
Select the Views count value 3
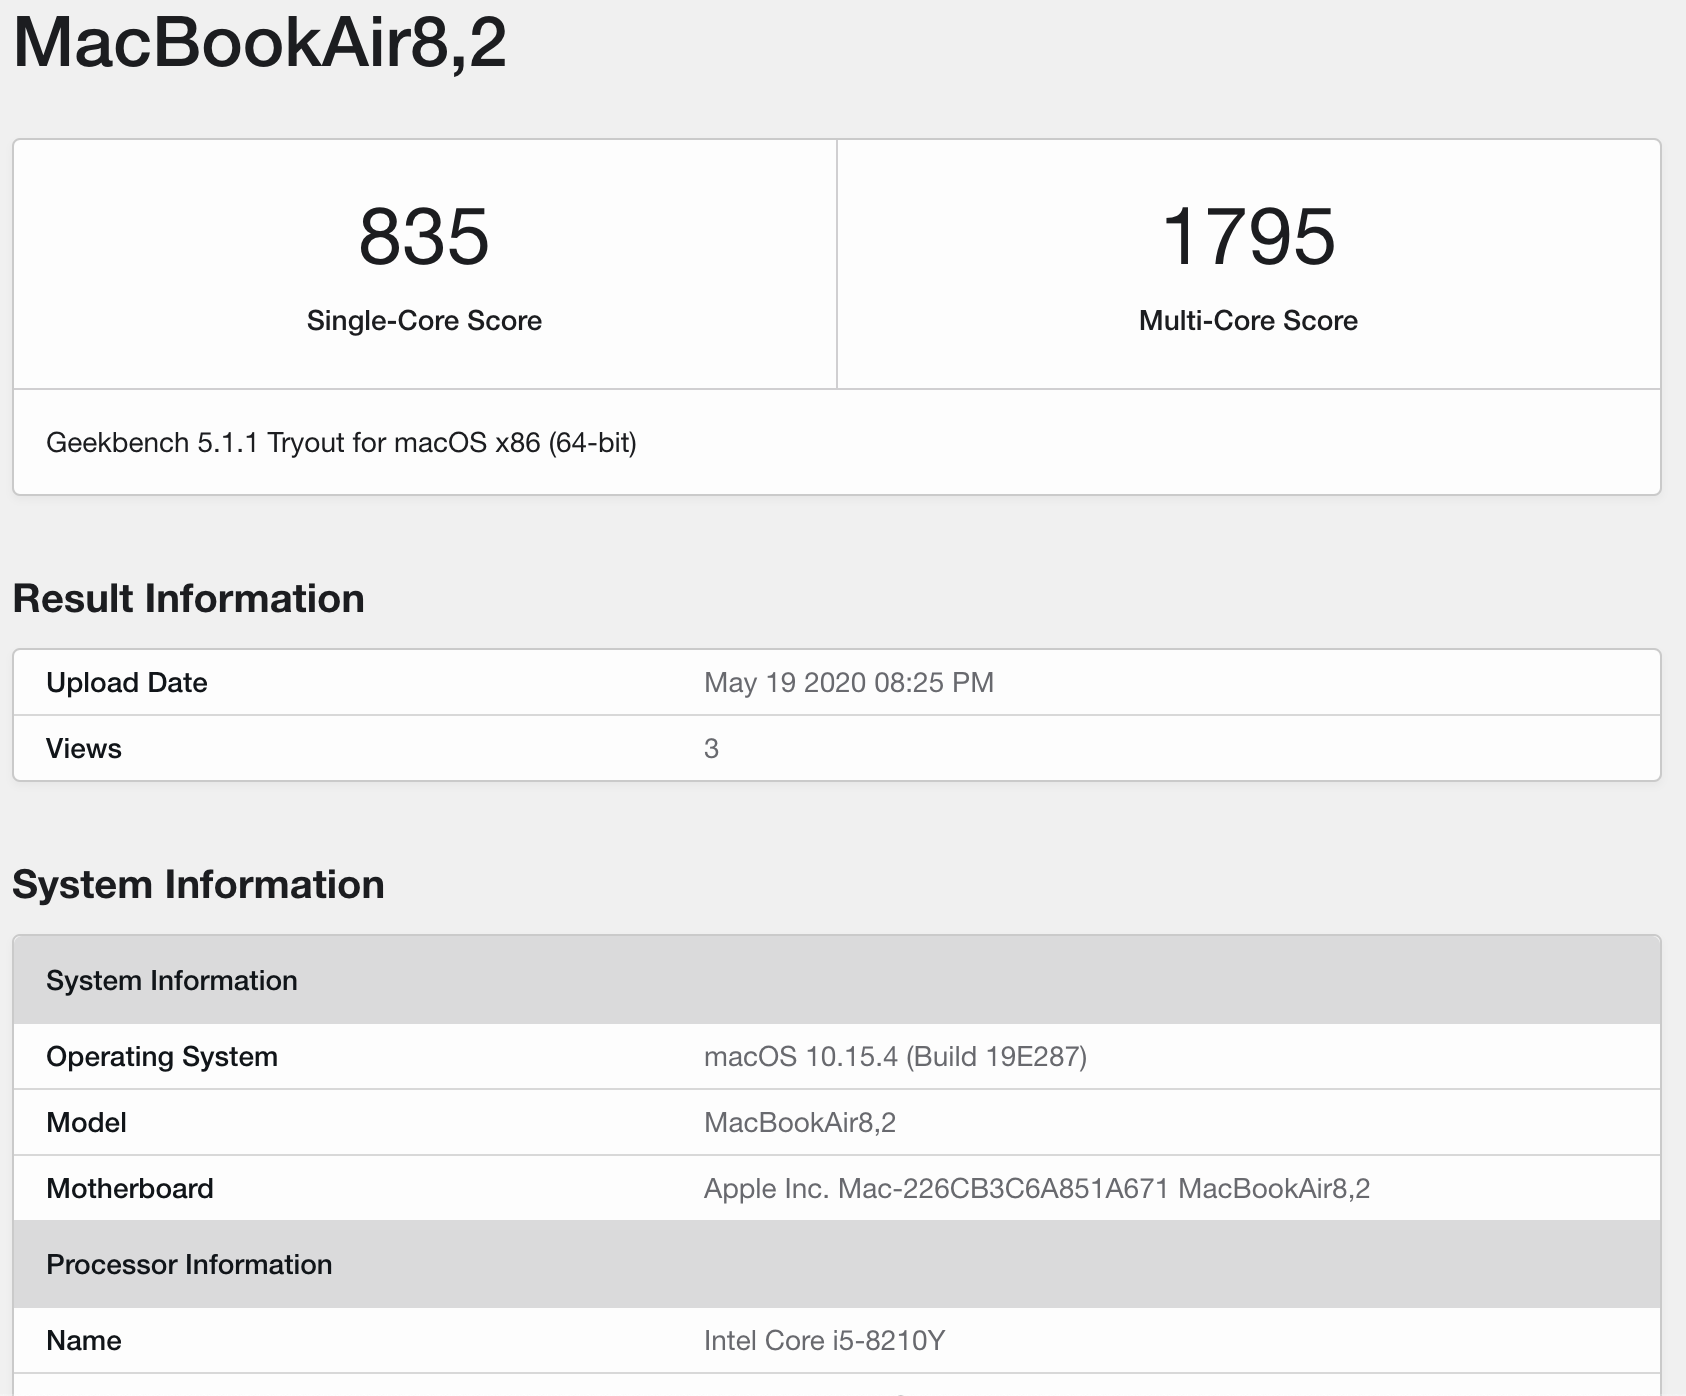pos(711,748)
